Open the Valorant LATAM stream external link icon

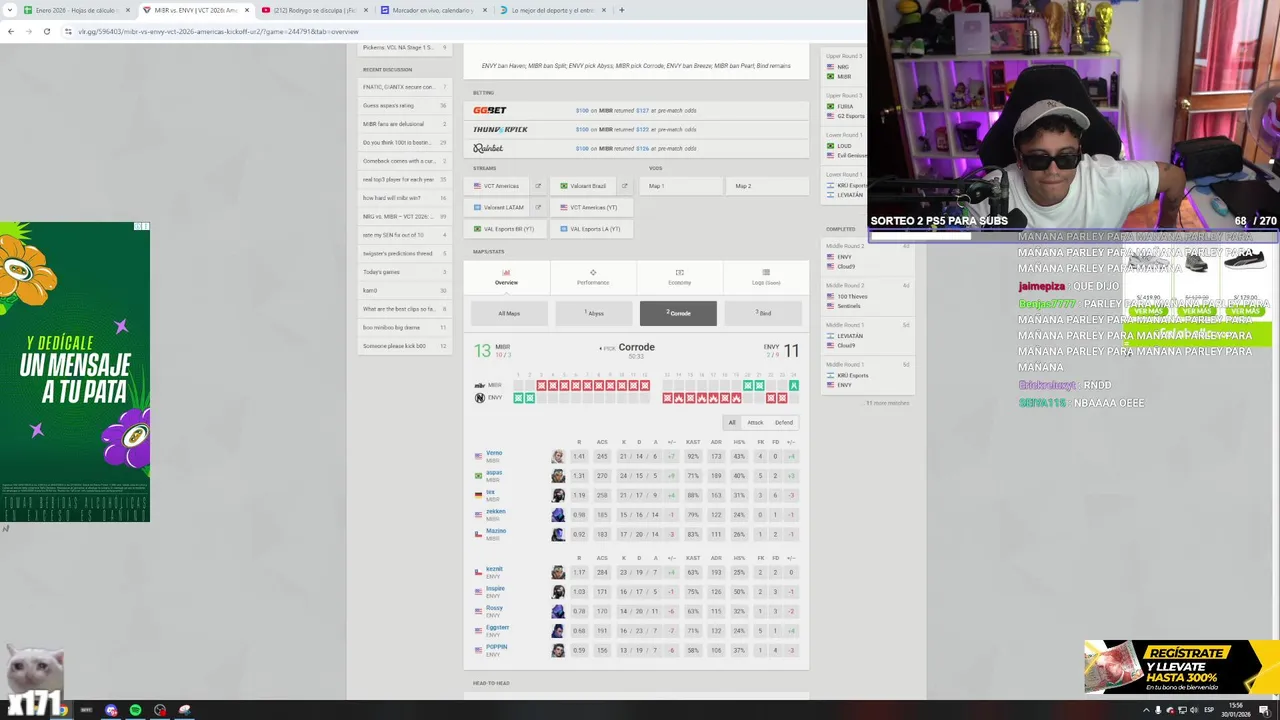538,207
